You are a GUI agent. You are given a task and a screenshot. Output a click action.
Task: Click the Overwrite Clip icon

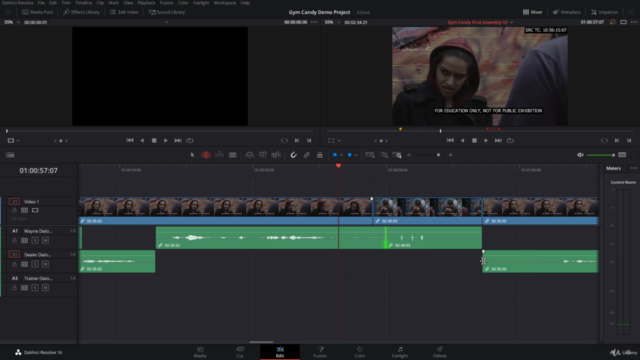click(262, 155)
